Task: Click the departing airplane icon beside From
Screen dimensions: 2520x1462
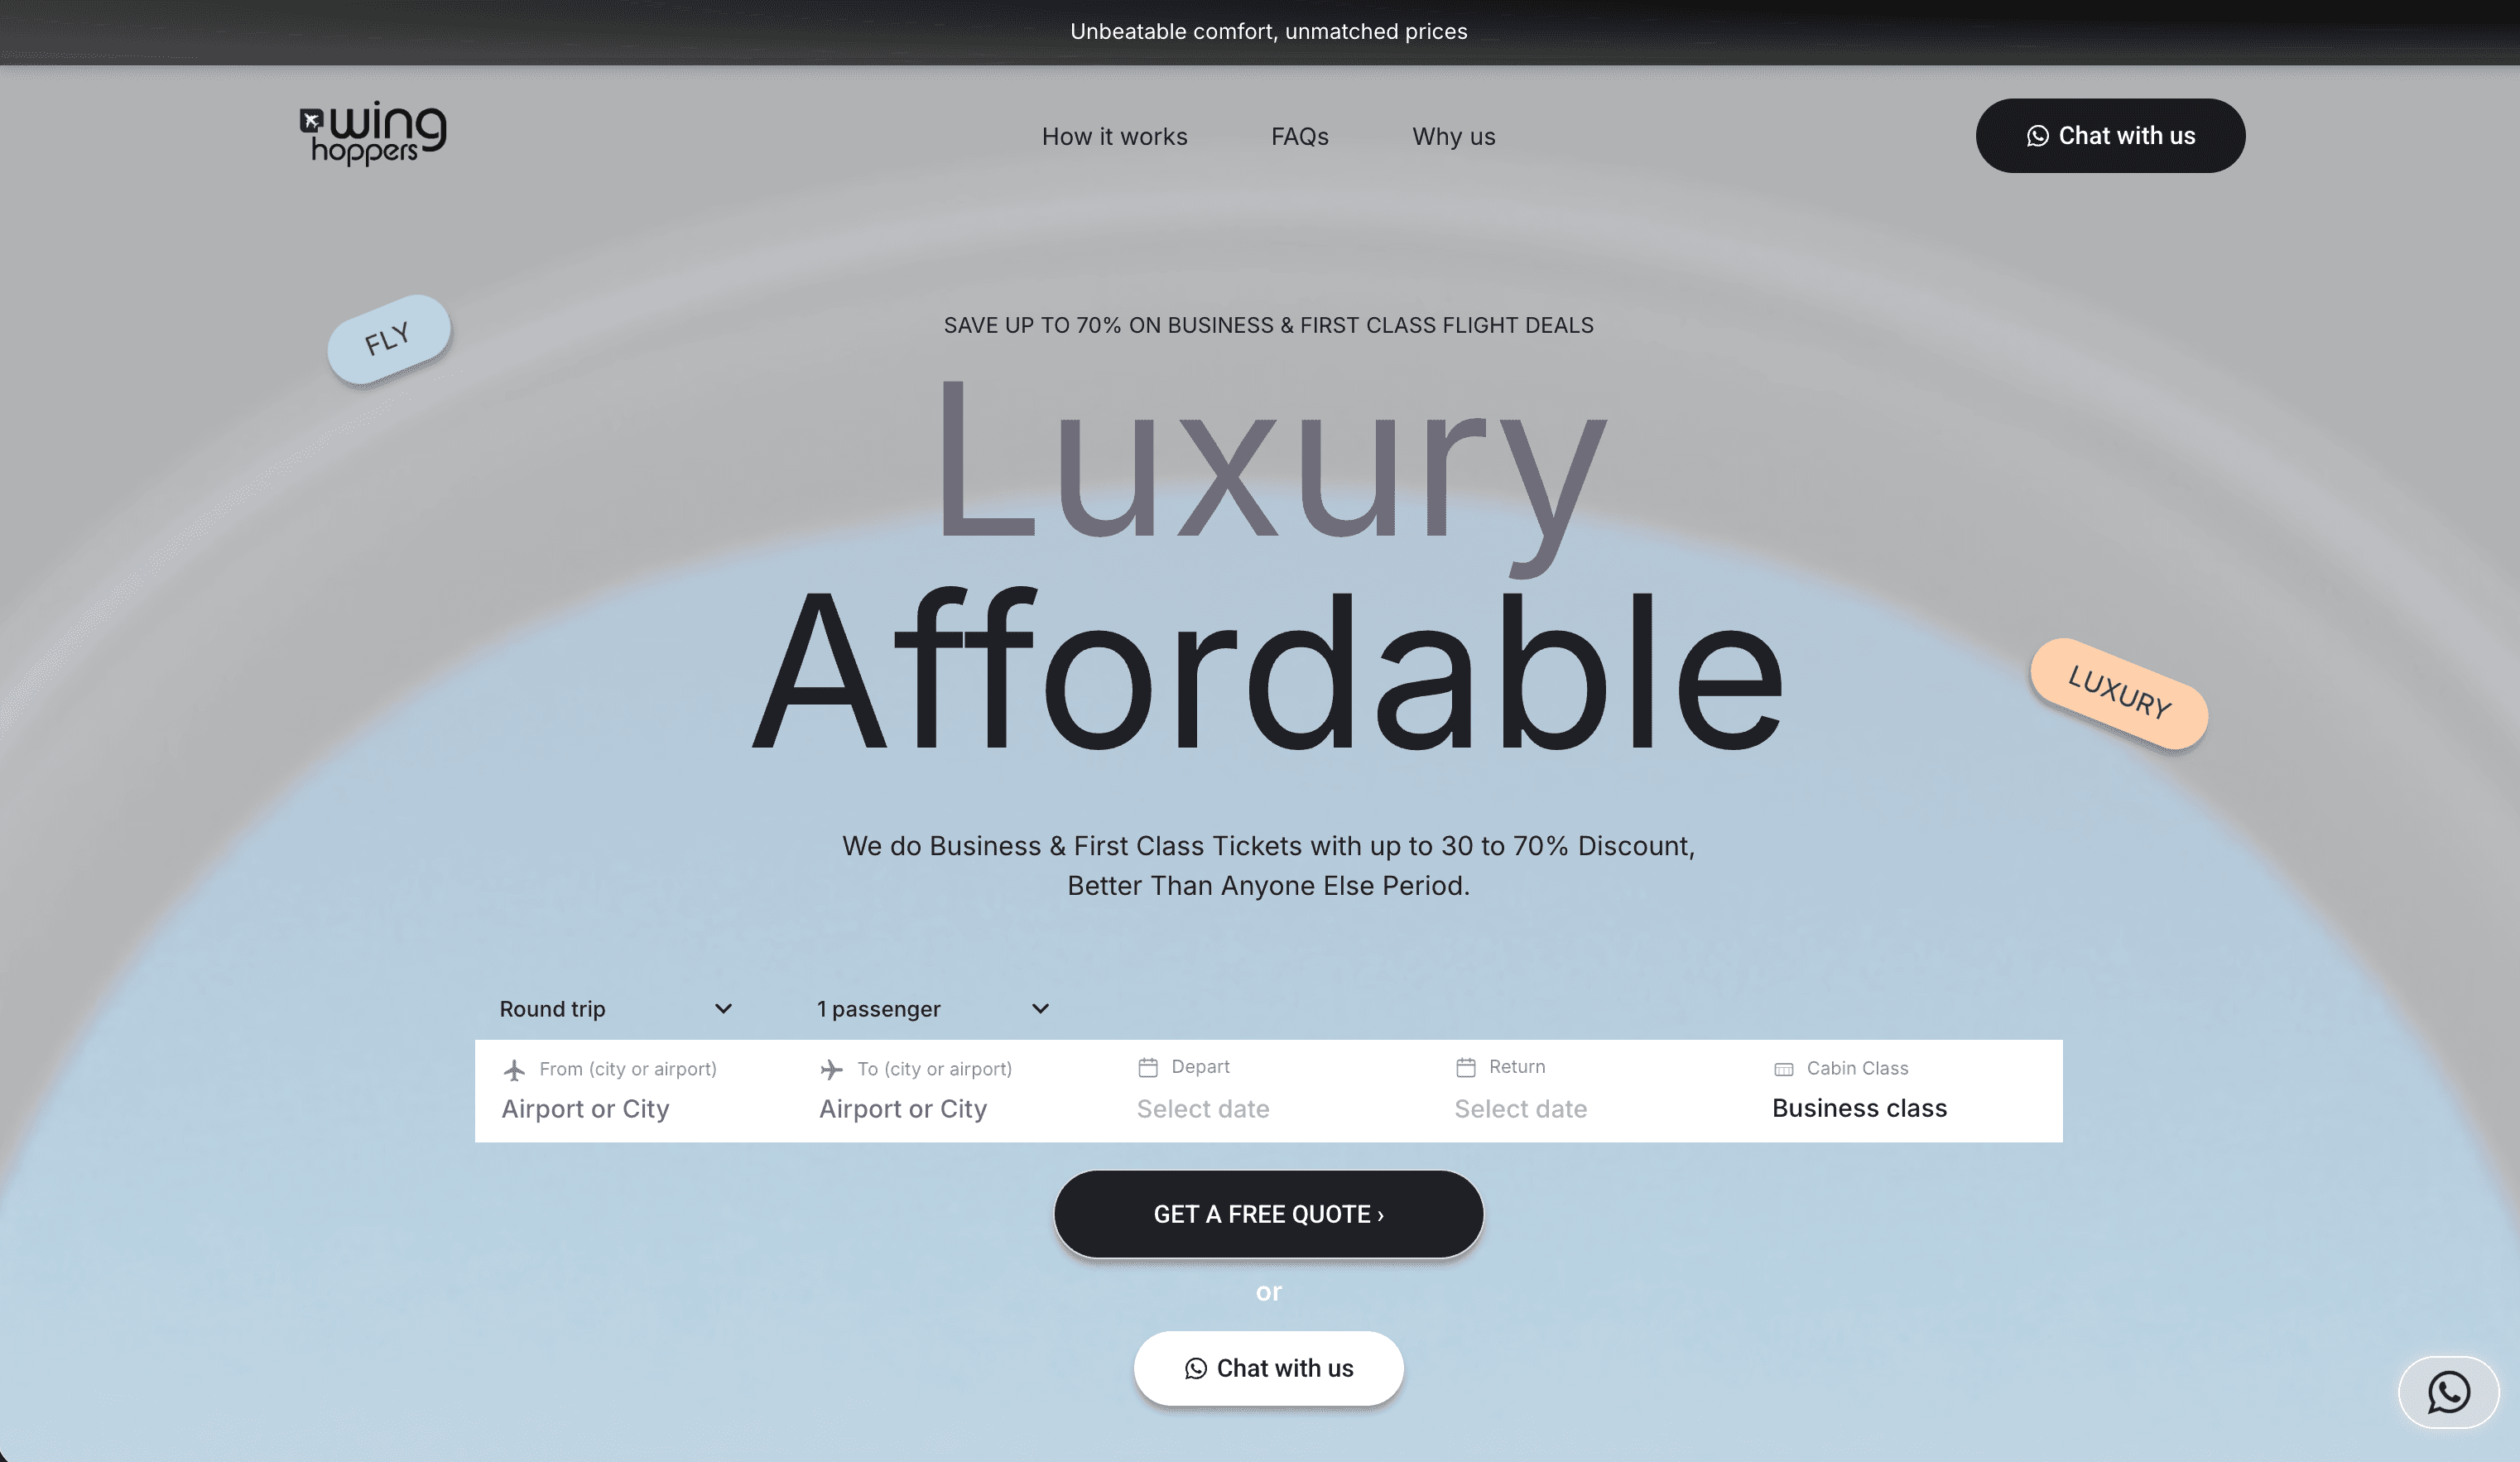Action: 514,1069
